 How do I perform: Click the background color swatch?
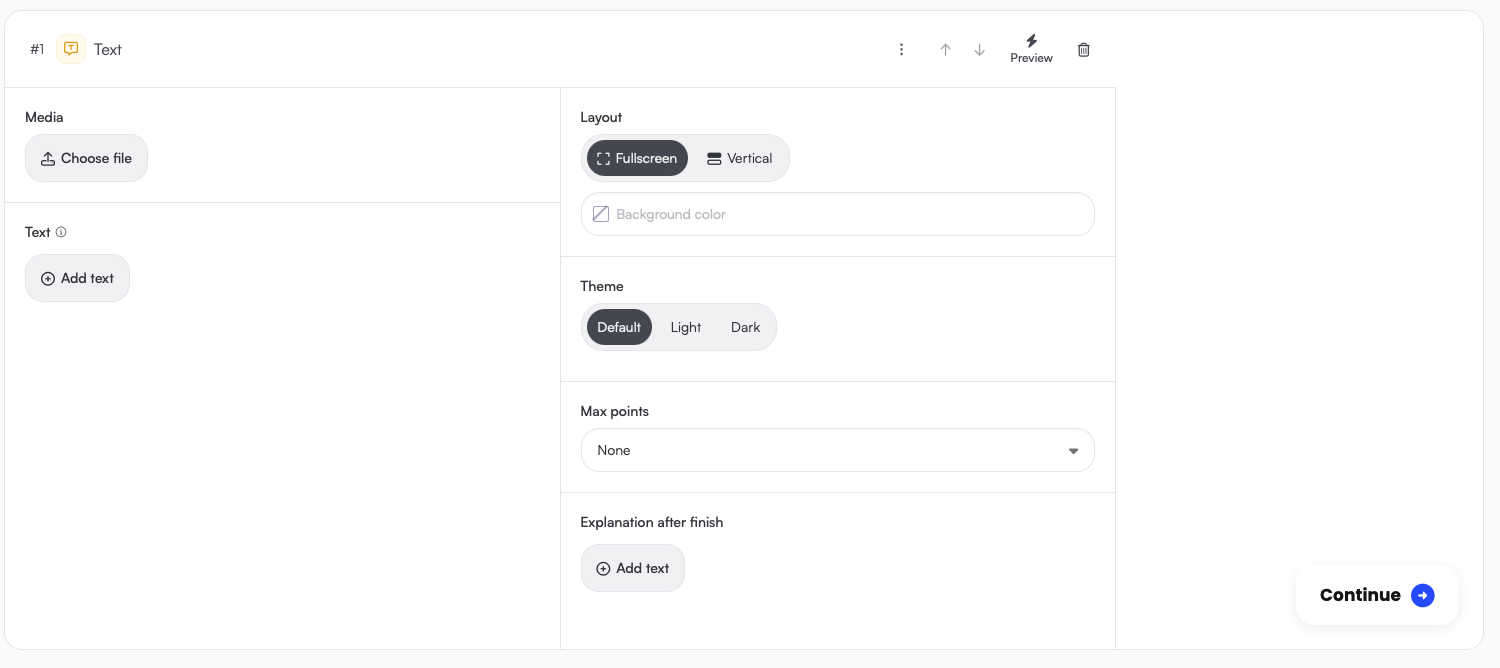pyautogui.click(x=601, y=214)
